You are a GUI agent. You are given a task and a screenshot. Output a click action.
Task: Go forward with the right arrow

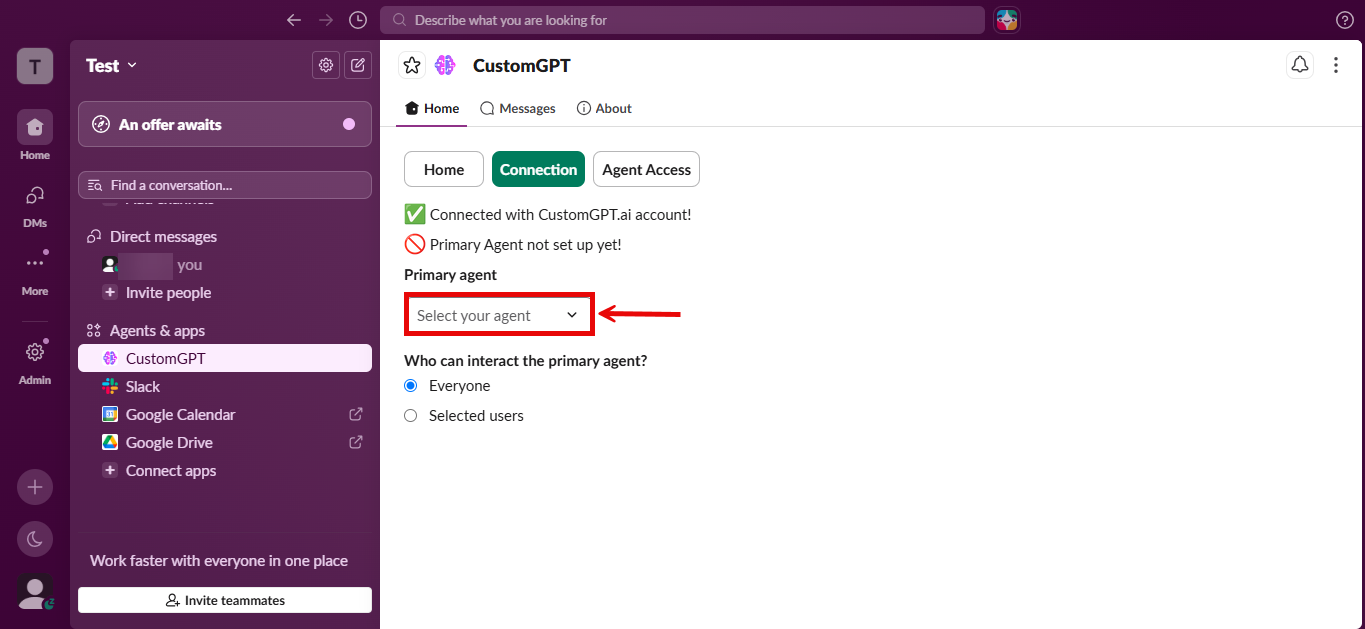pos(326,20)
